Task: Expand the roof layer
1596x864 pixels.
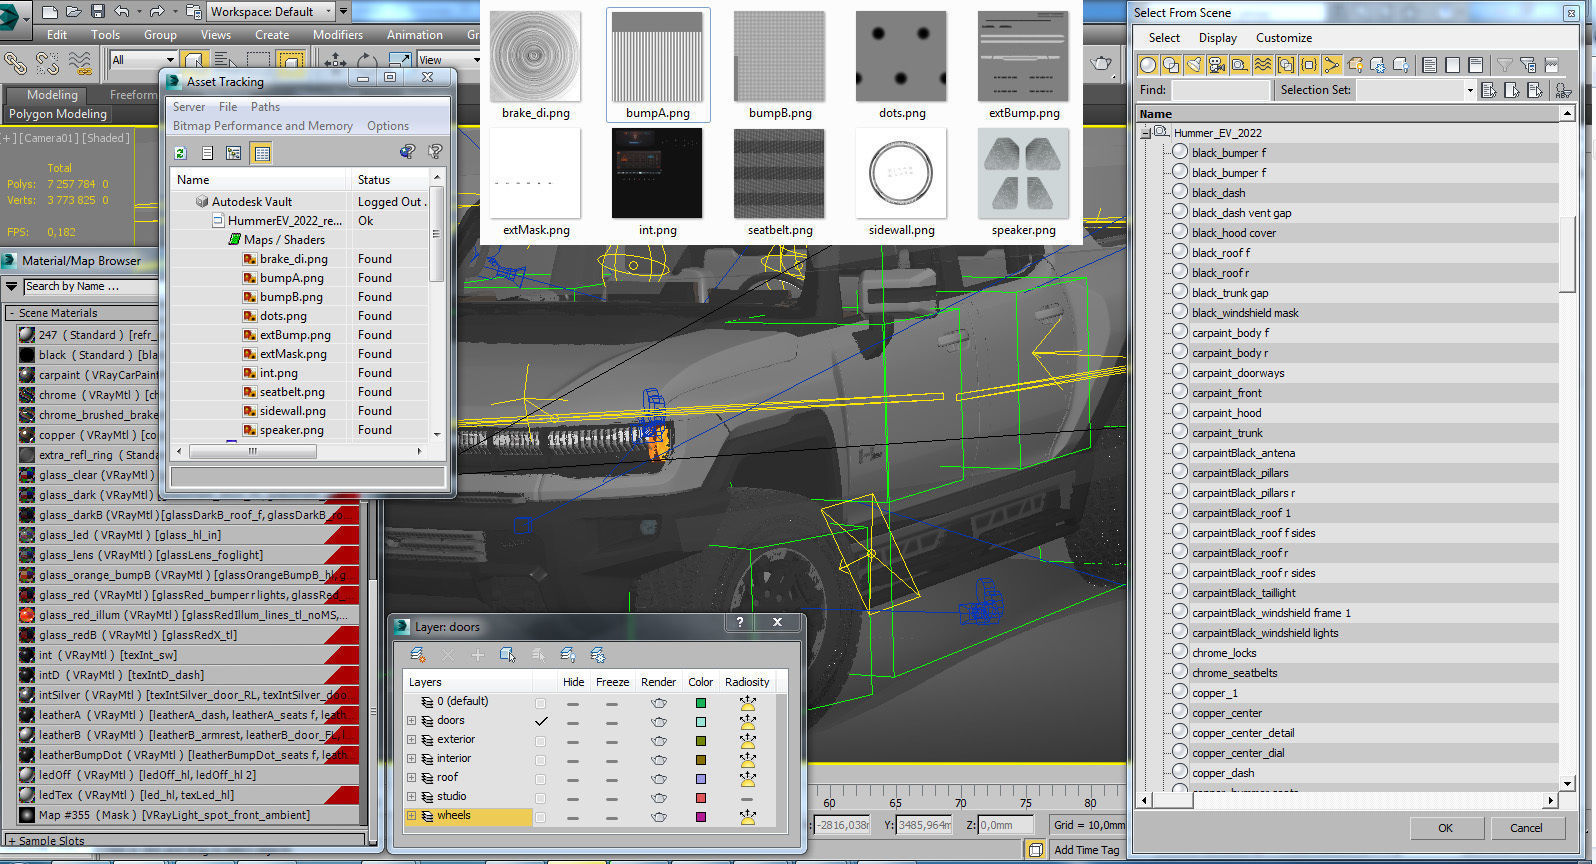Action: coord(411,778)
